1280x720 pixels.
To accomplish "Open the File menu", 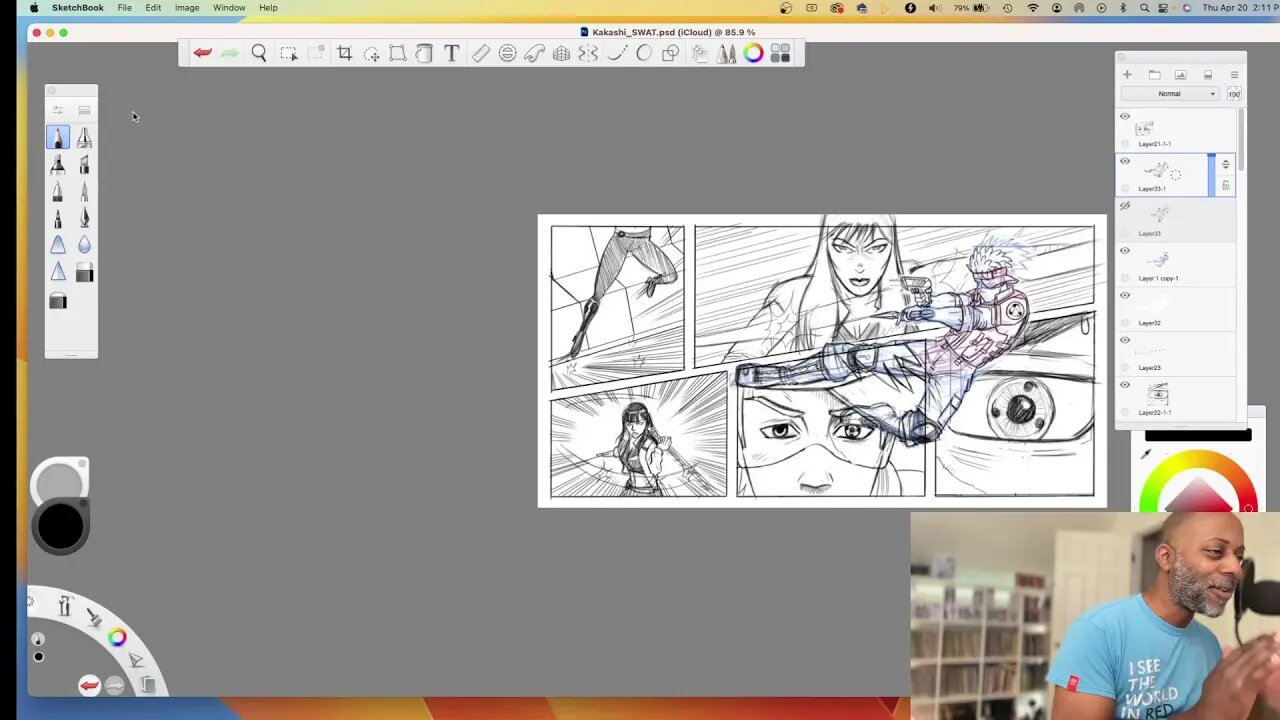I will tap(125, 8).
